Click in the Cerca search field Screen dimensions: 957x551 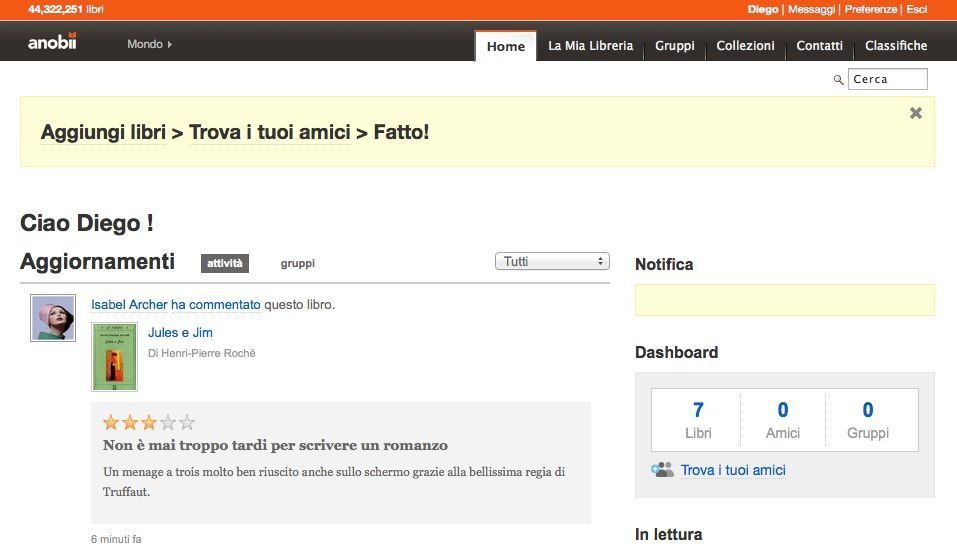(x=887, y=79)
